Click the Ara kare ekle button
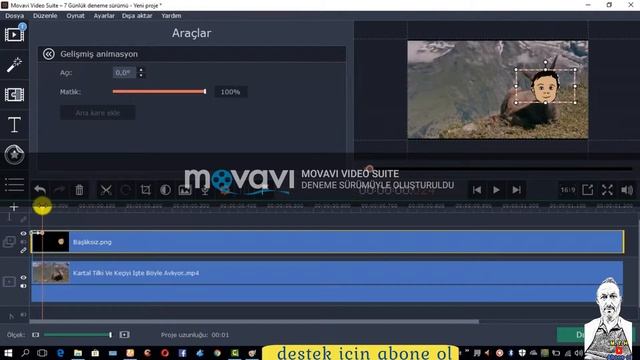Viewport: 640px width, 360px height. pos(98,113)
